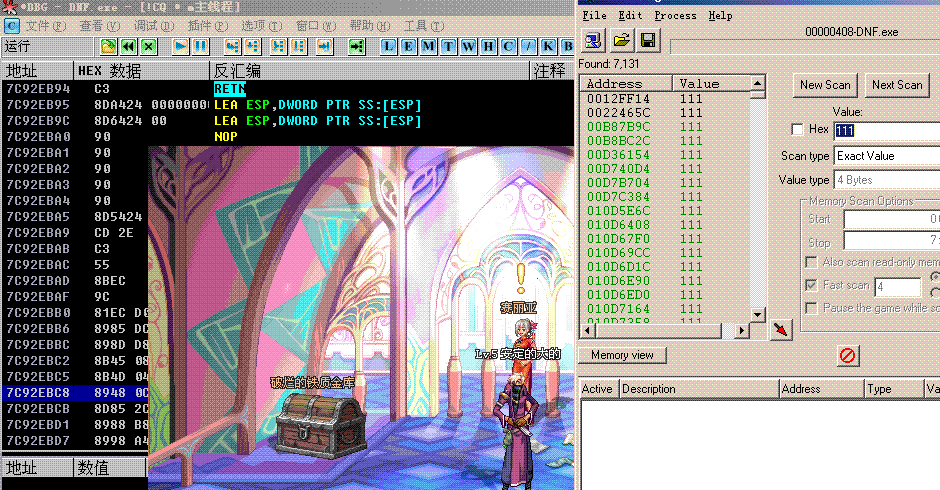Run the program with the play icon
This screenshot has height=490, width=940.
[180, 47]
